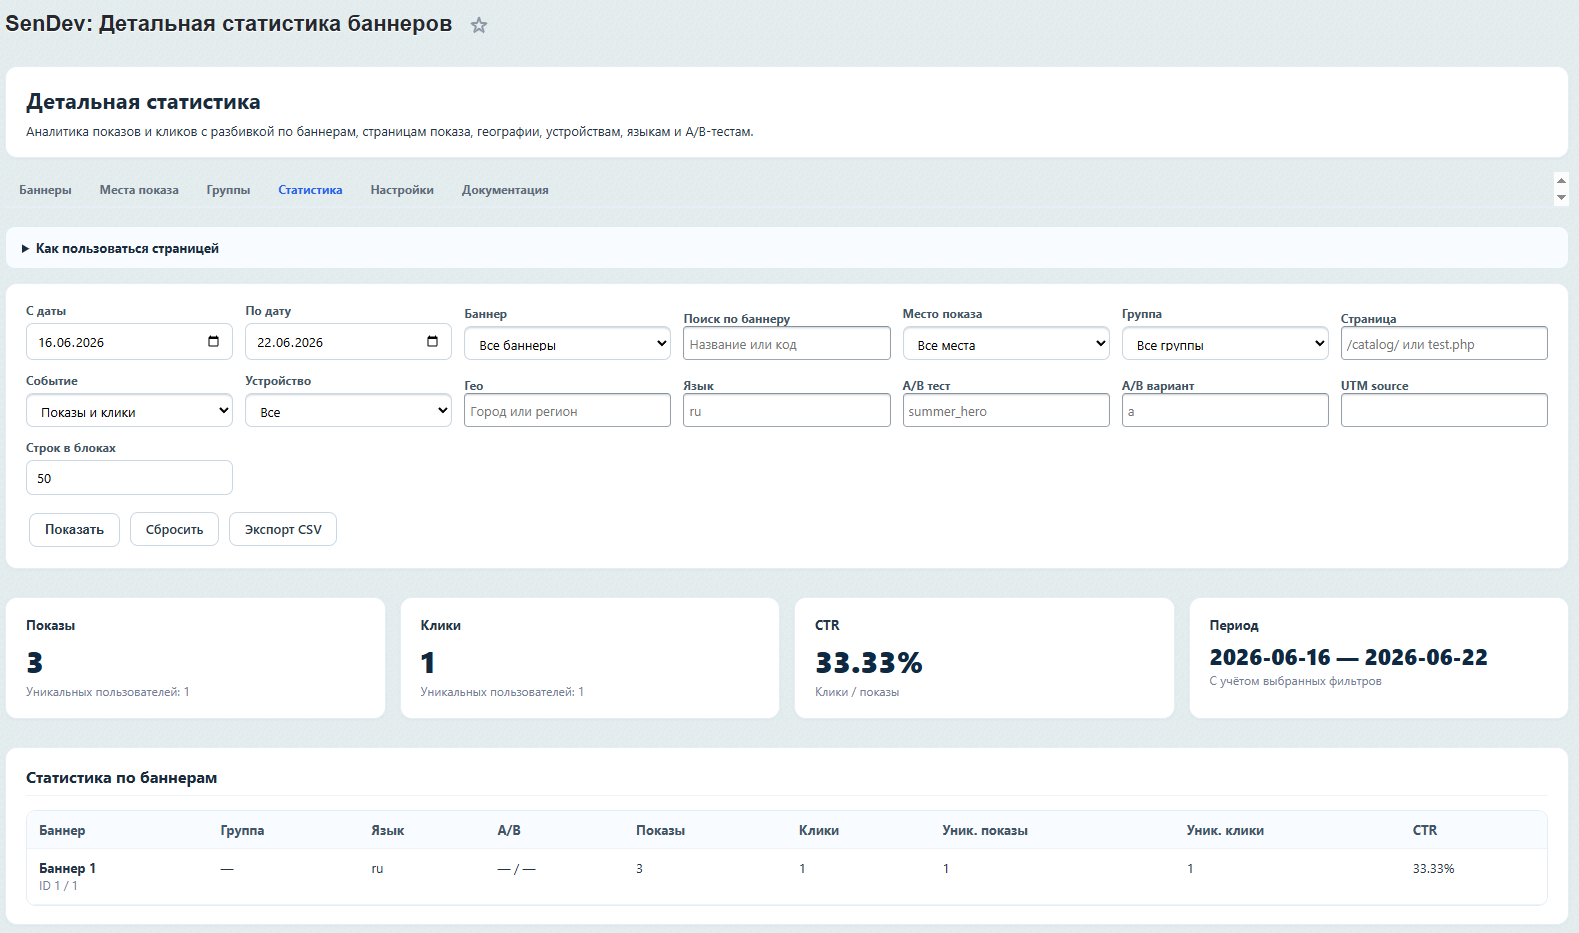Open calendar picker for start date
Screen dimensions: 1579x933
[x=213, y=342]
